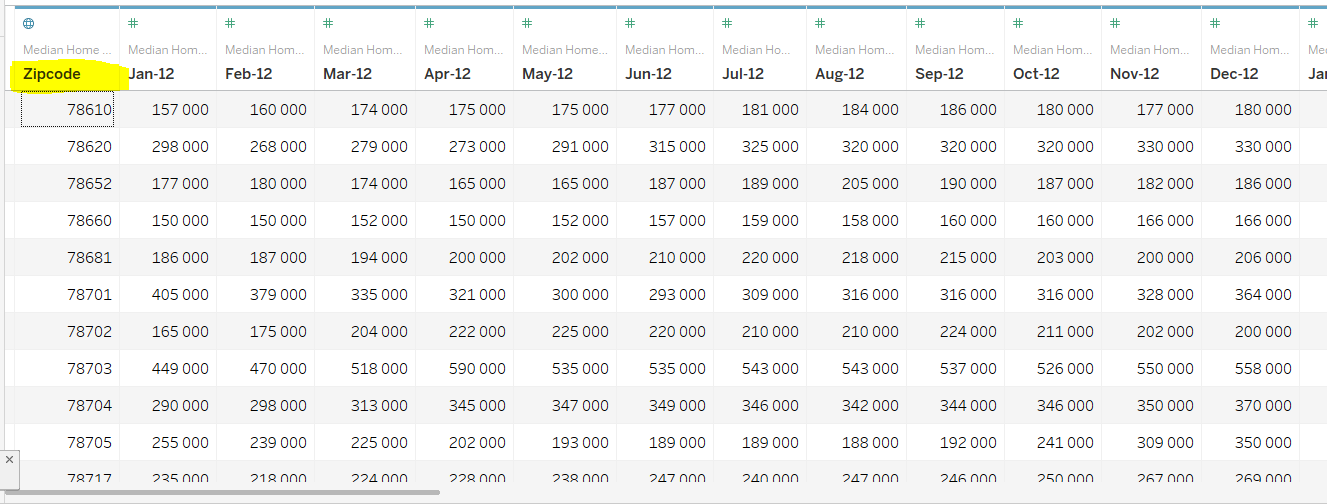Select the May-12 column header

[547, 74]
